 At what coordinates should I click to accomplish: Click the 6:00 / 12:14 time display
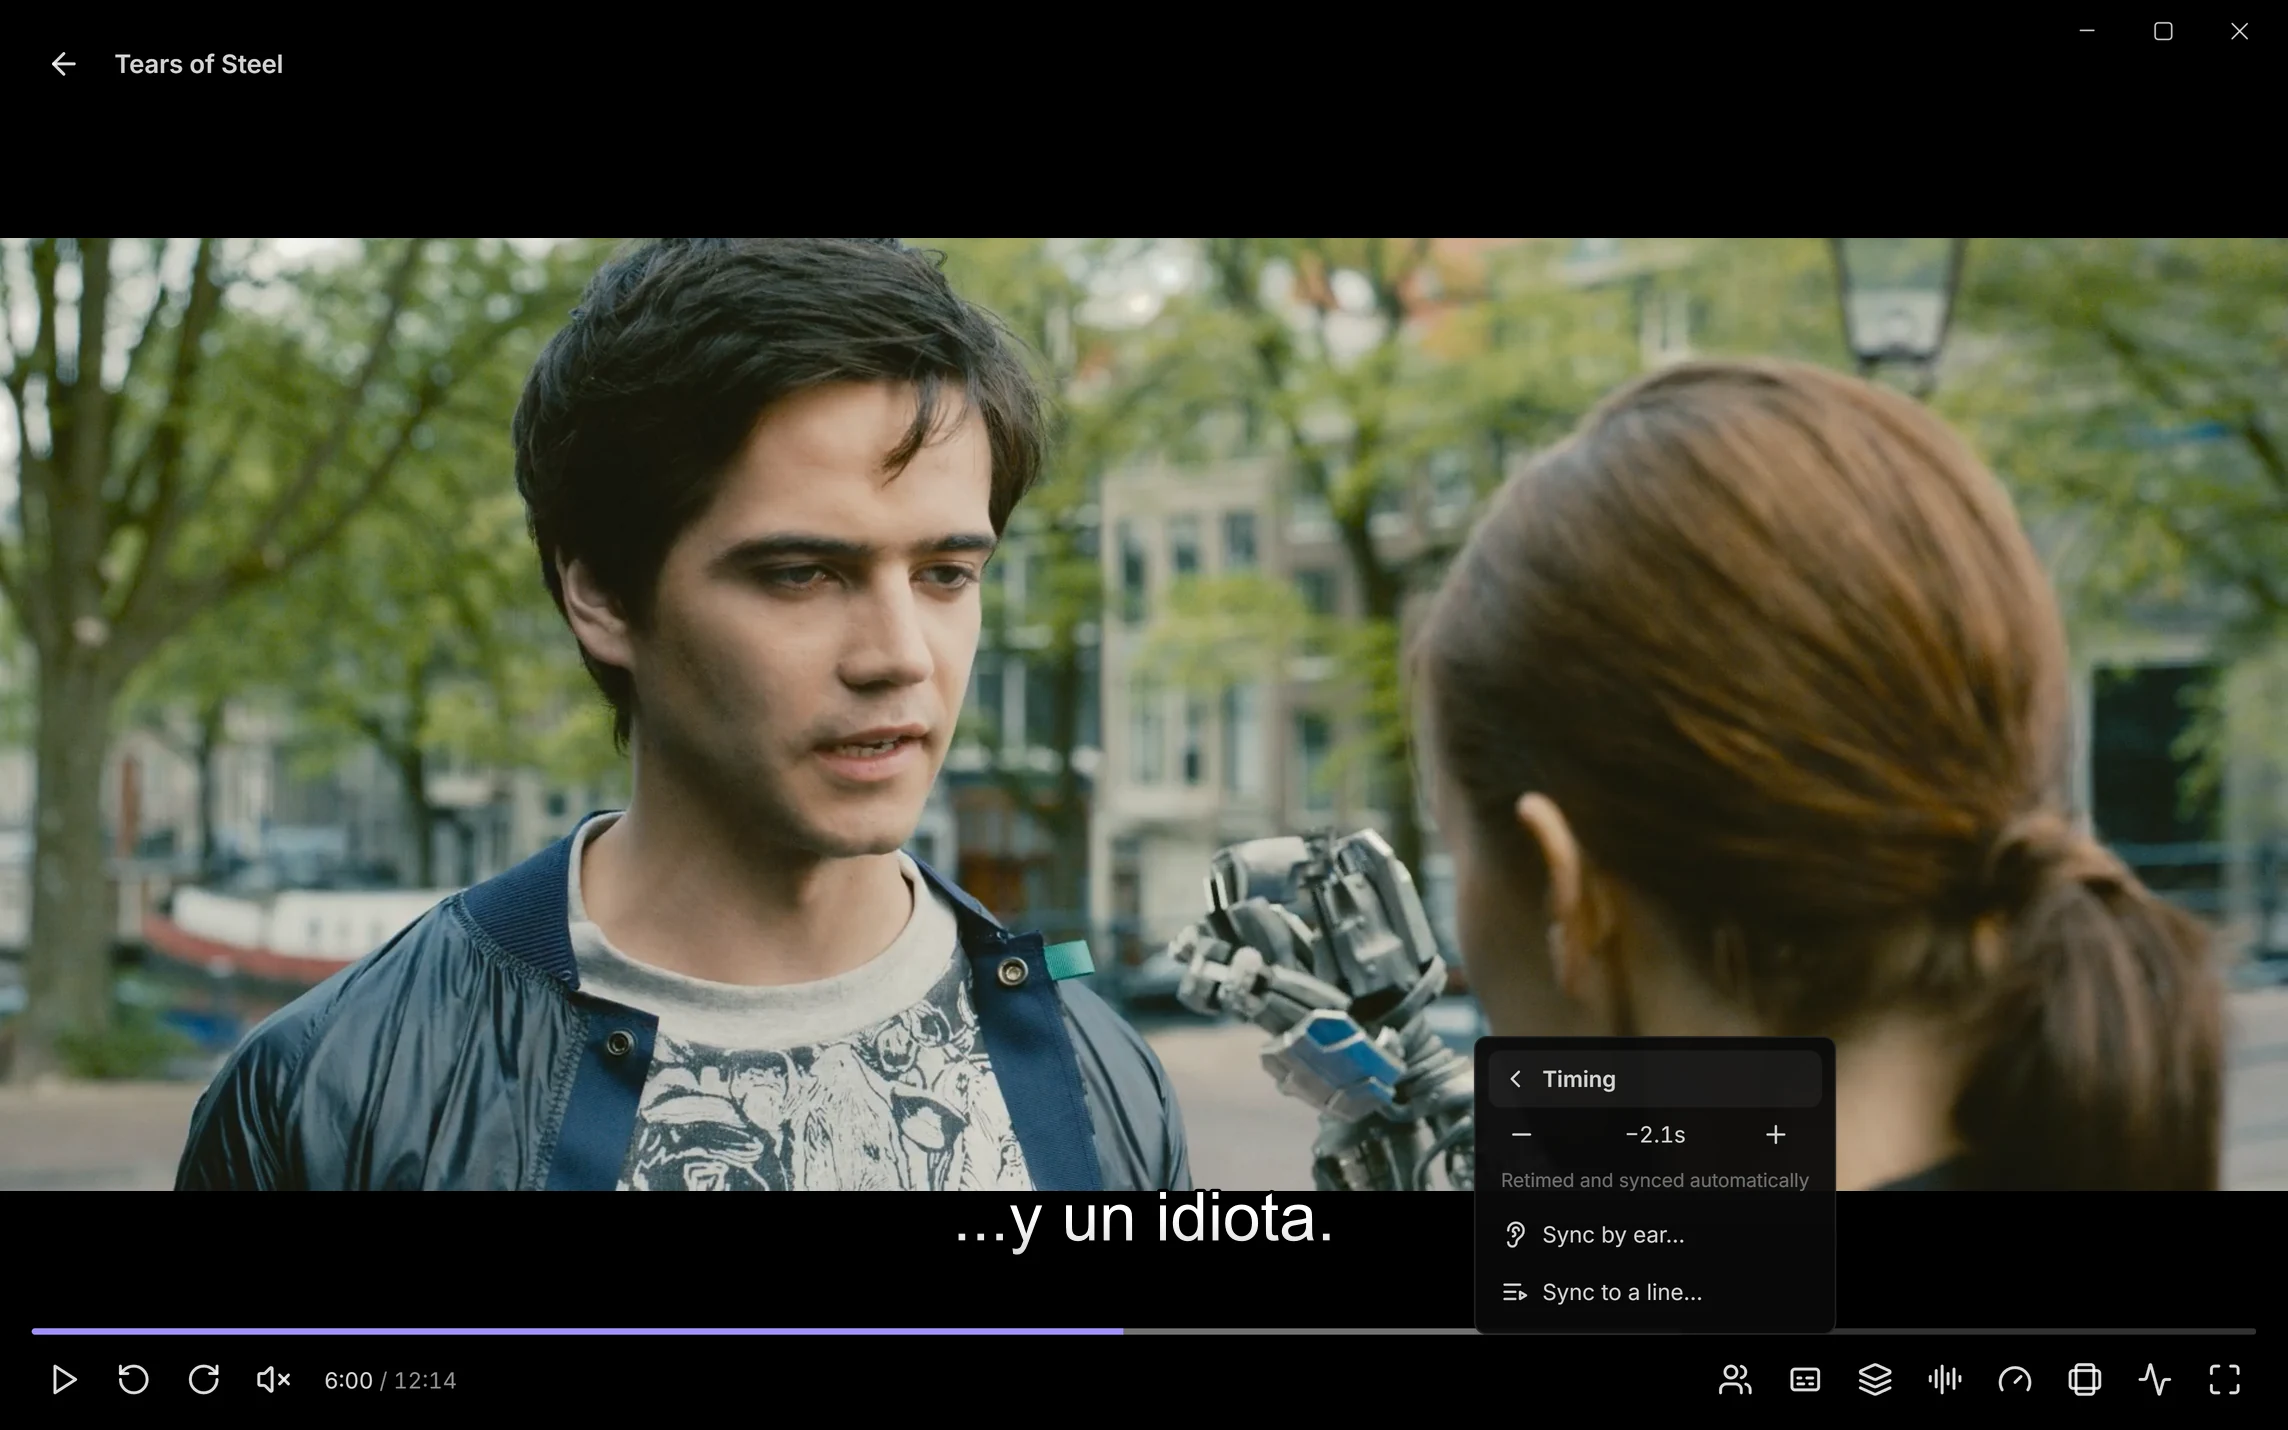pos(390,1380)
